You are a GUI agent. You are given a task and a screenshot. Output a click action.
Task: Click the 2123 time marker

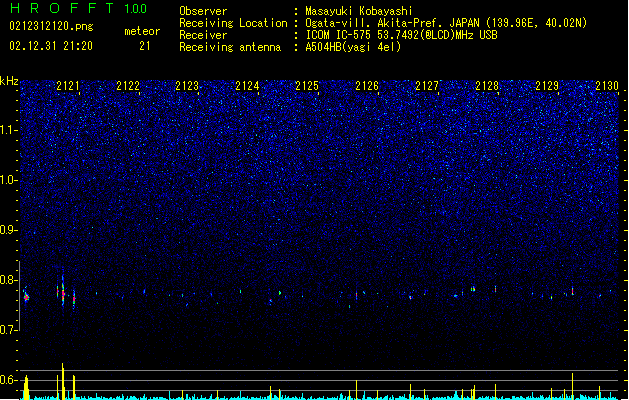point(187,86)
